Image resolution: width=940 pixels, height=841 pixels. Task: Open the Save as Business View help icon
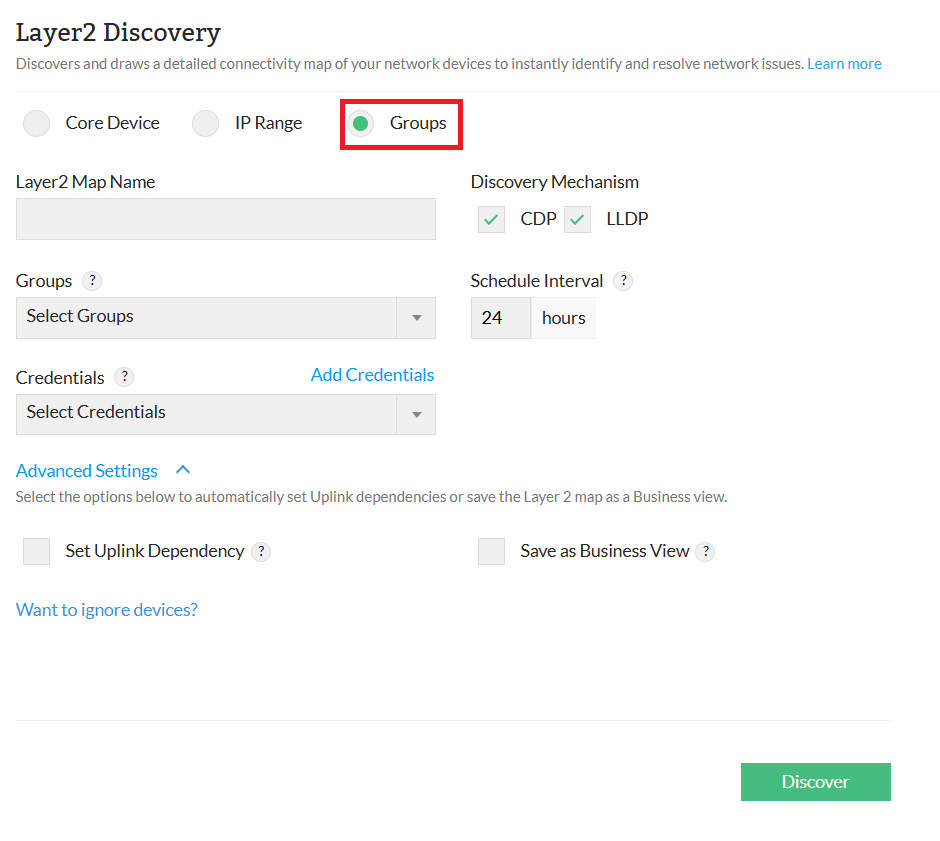[x=705, y=551]
